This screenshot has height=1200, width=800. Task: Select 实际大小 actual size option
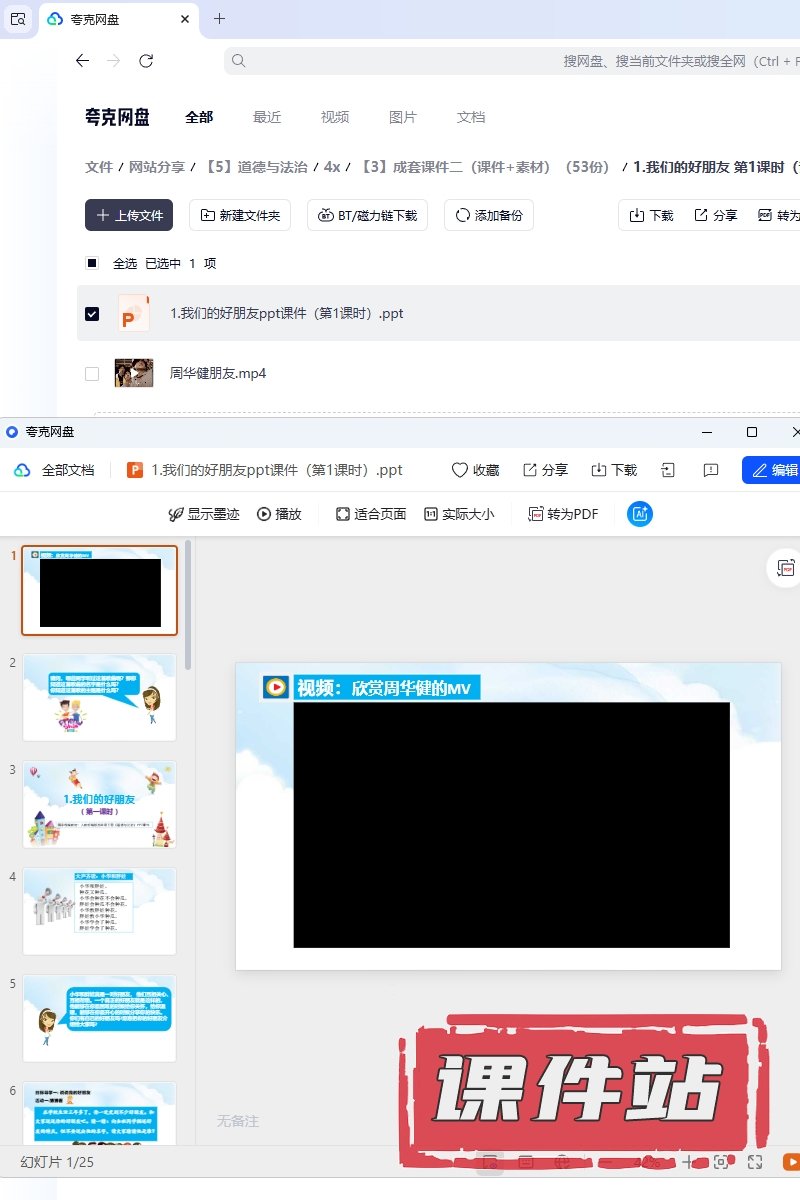click(459, 514)
